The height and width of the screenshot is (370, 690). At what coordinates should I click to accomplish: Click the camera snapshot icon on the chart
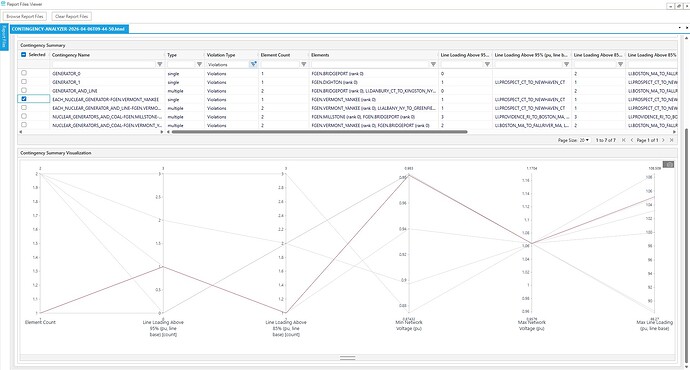tap(668, 165)
